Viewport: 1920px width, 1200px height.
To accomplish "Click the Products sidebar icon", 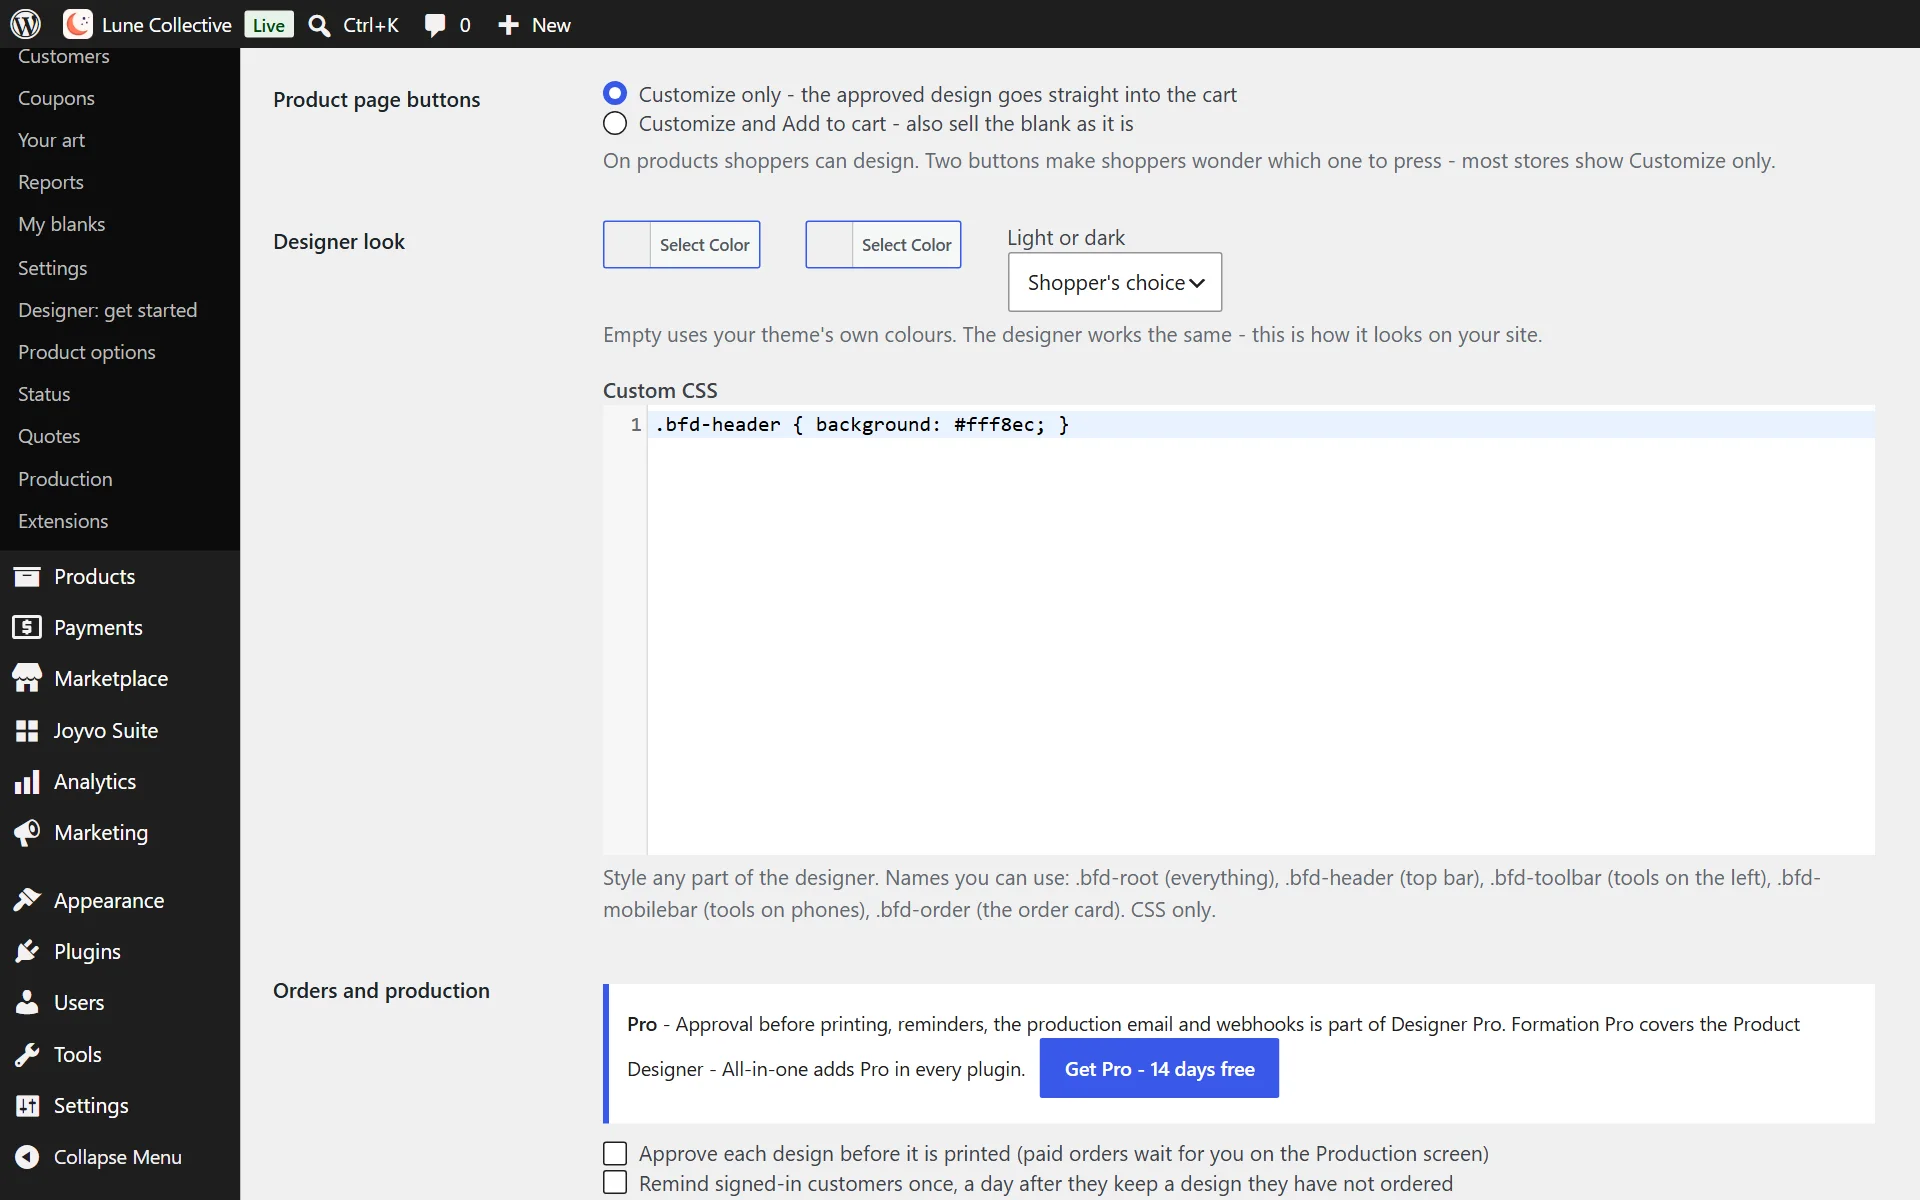I will tap(27, 576).
